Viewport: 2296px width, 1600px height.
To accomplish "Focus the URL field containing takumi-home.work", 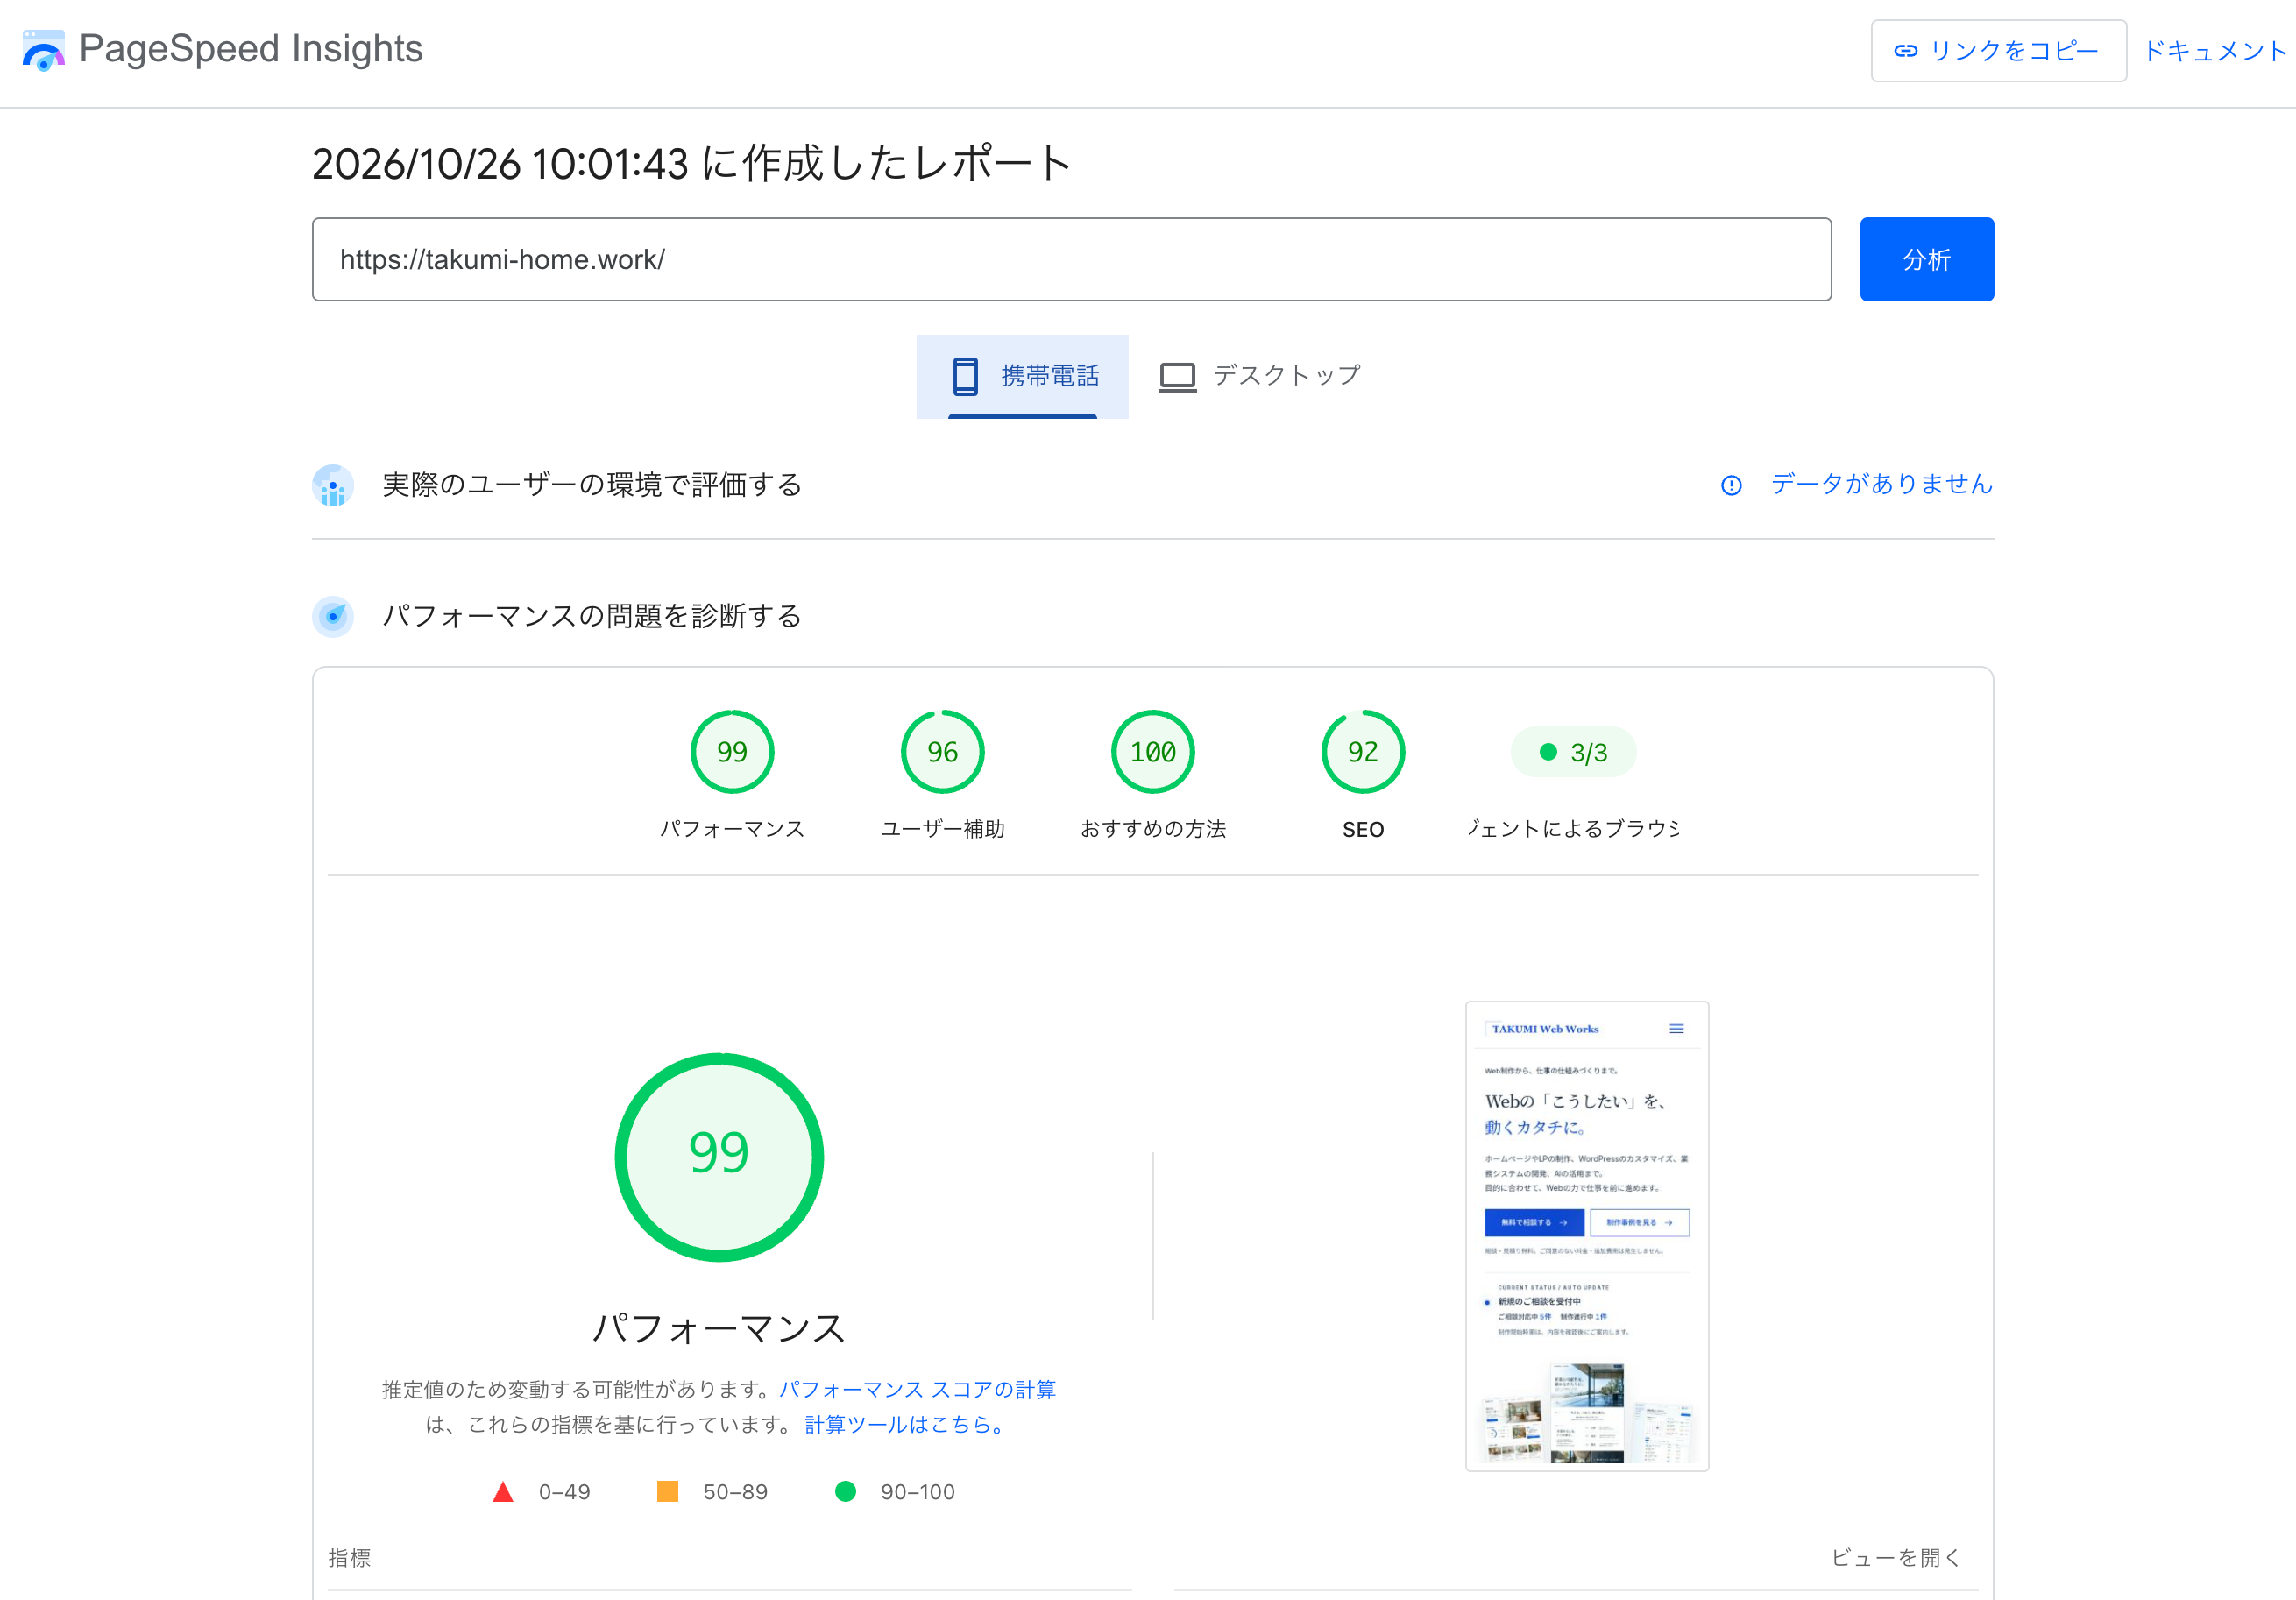I will click(1071, 259).
